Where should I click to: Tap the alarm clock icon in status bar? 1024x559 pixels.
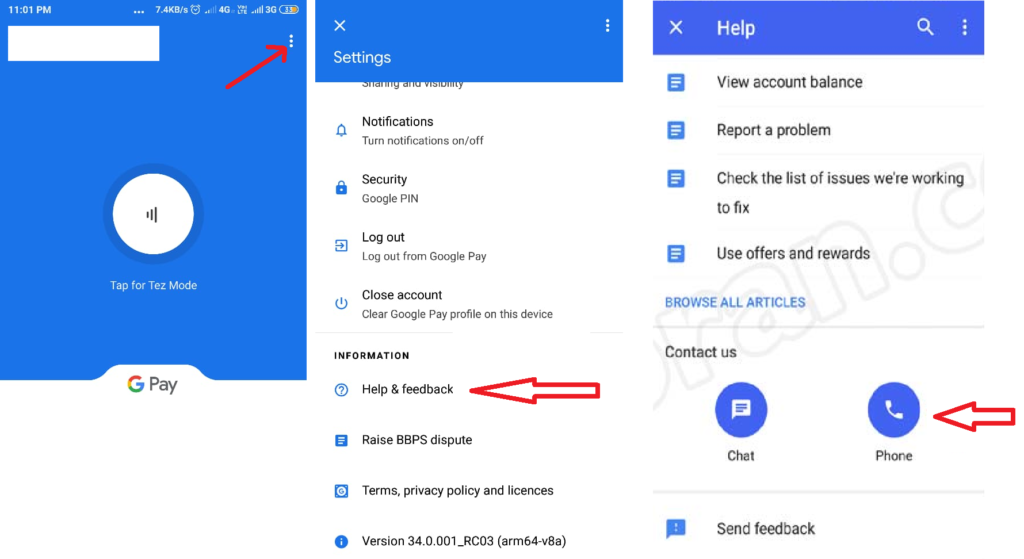195,10
